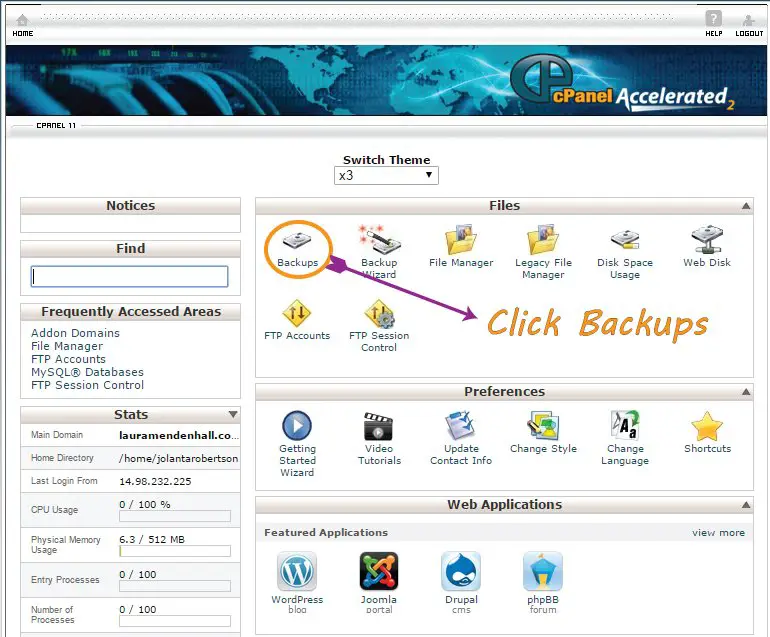Click FTP Accounts in Frequently Accessed Areas

[68, 359]
